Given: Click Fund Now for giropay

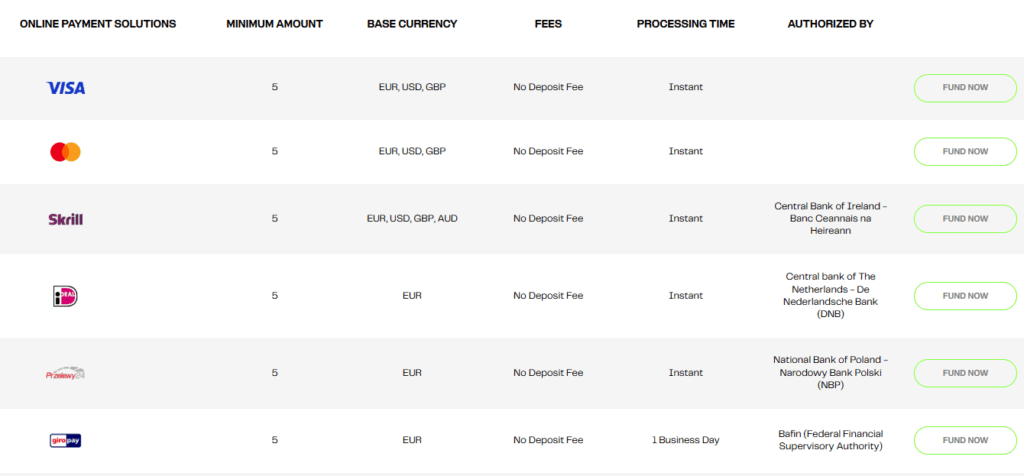Looking at the screenshot, I should (965, 440).
